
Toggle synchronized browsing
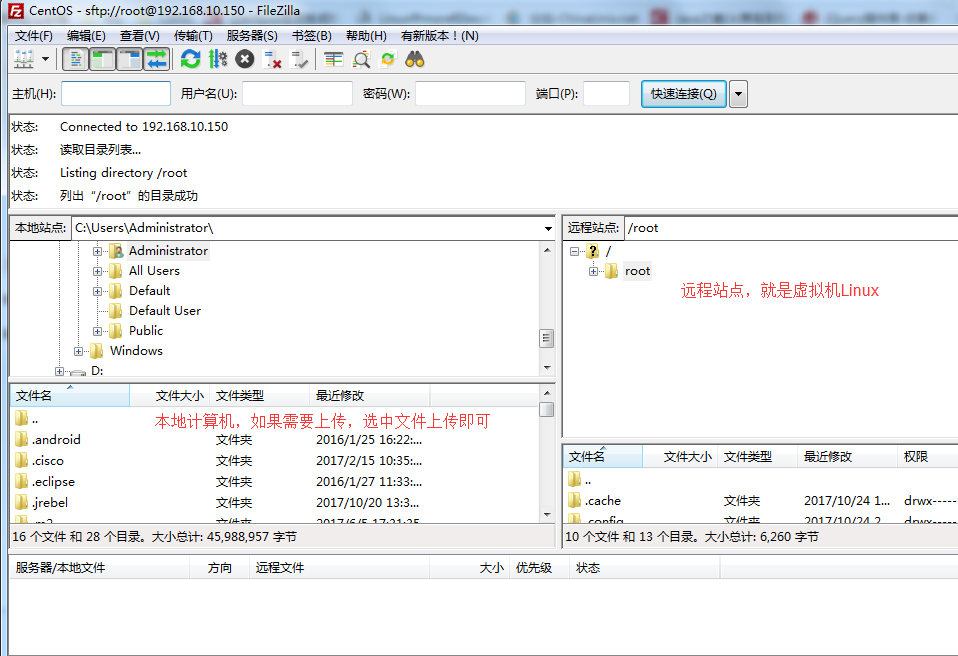coord(388,59)
